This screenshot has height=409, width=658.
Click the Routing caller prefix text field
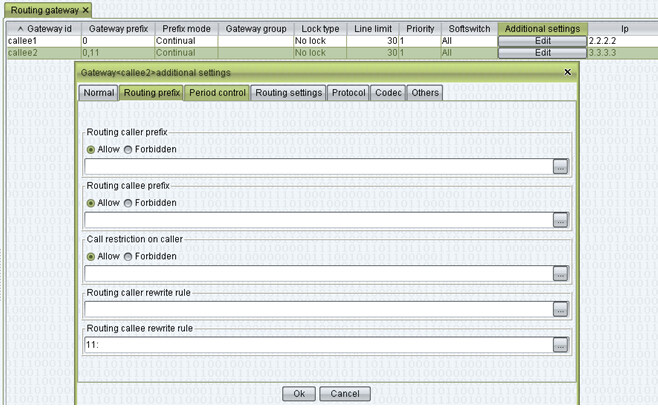[x=317, y=166]
